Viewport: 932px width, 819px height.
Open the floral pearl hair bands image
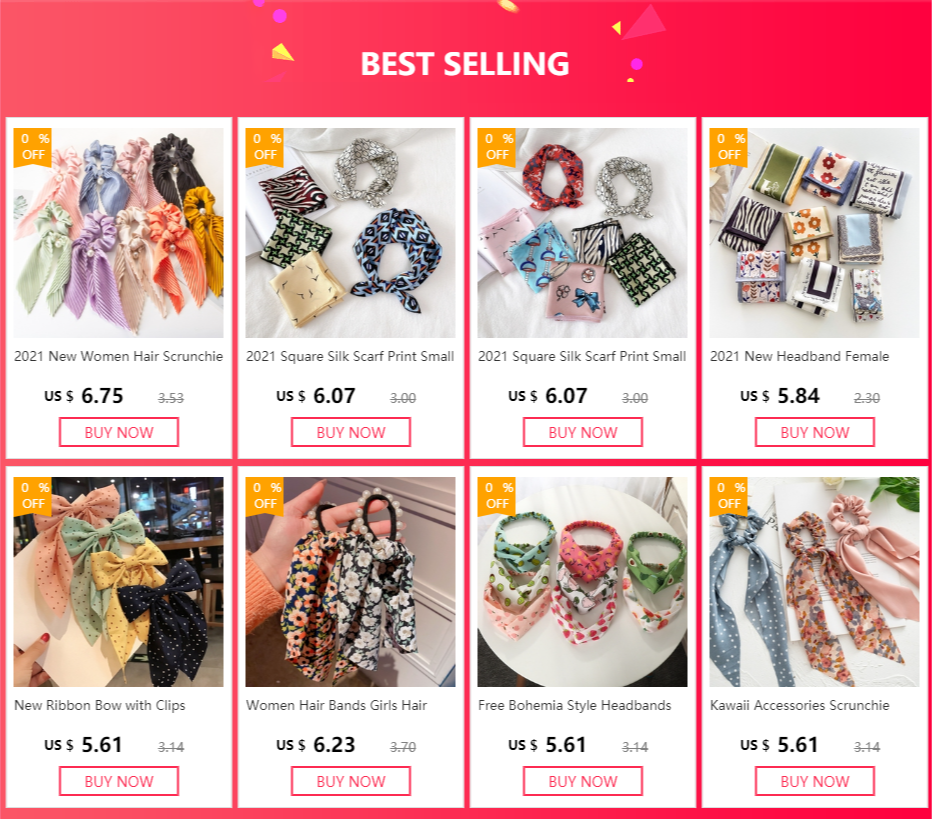[x=351, y=582]
